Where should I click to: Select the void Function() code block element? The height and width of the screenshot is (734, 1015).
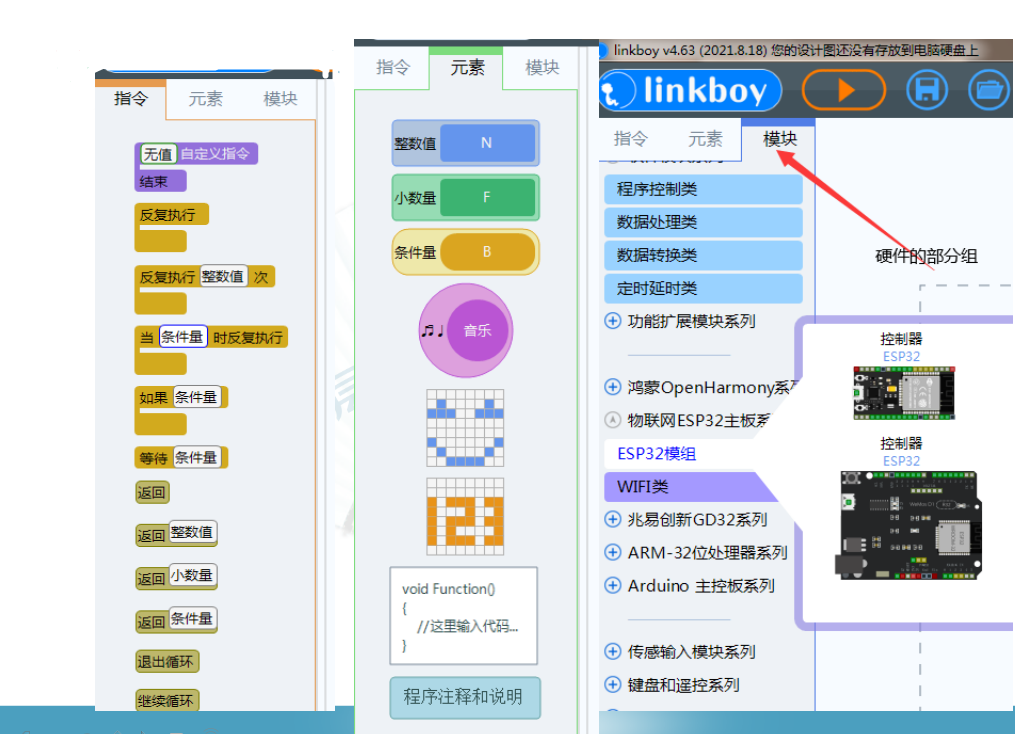[x=463, y=614]
